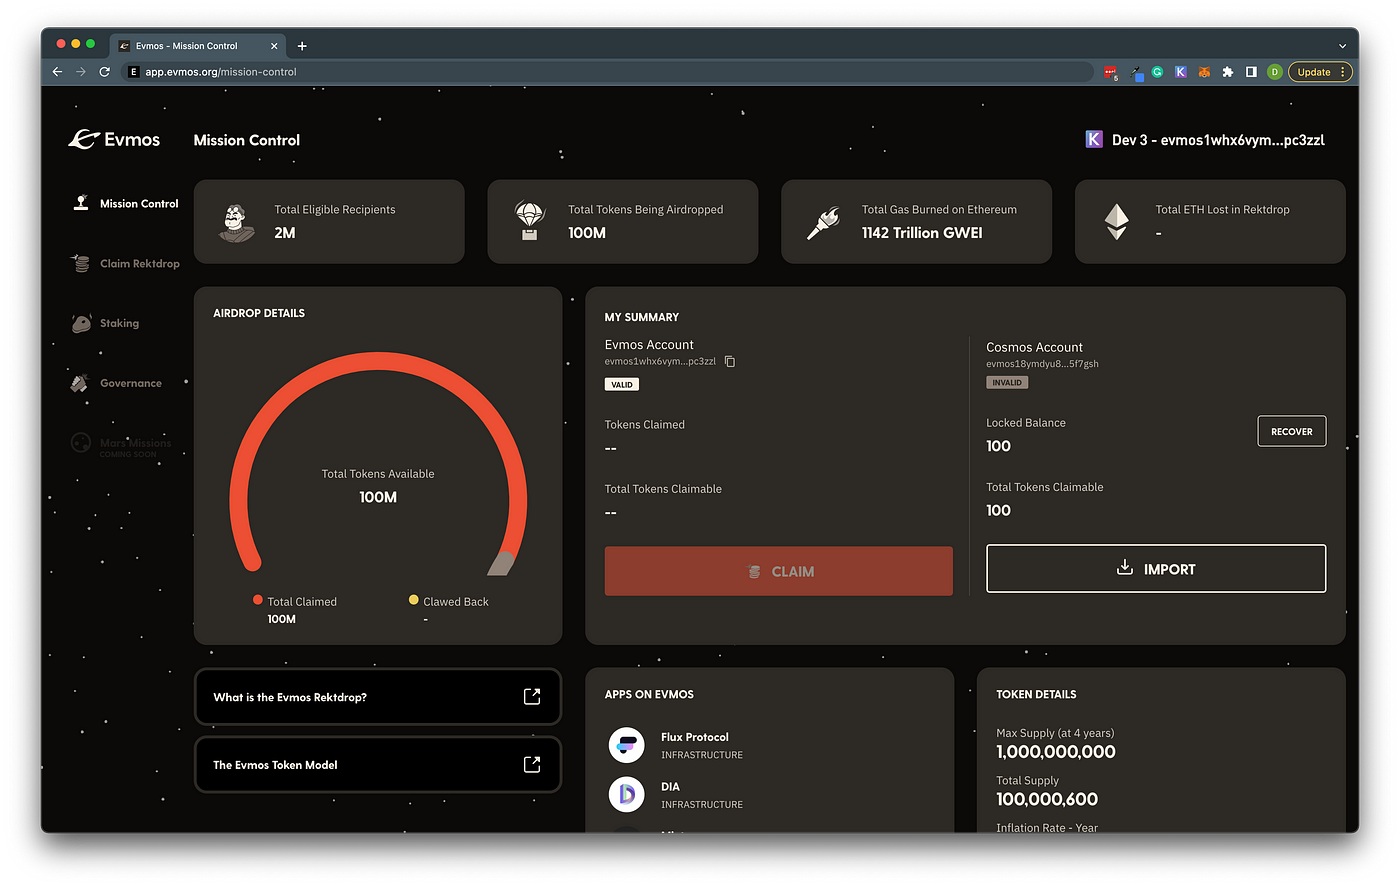Click the Ethereum diamond icon
This screenshot has height=887, width=1400.
pos(1116,222)
